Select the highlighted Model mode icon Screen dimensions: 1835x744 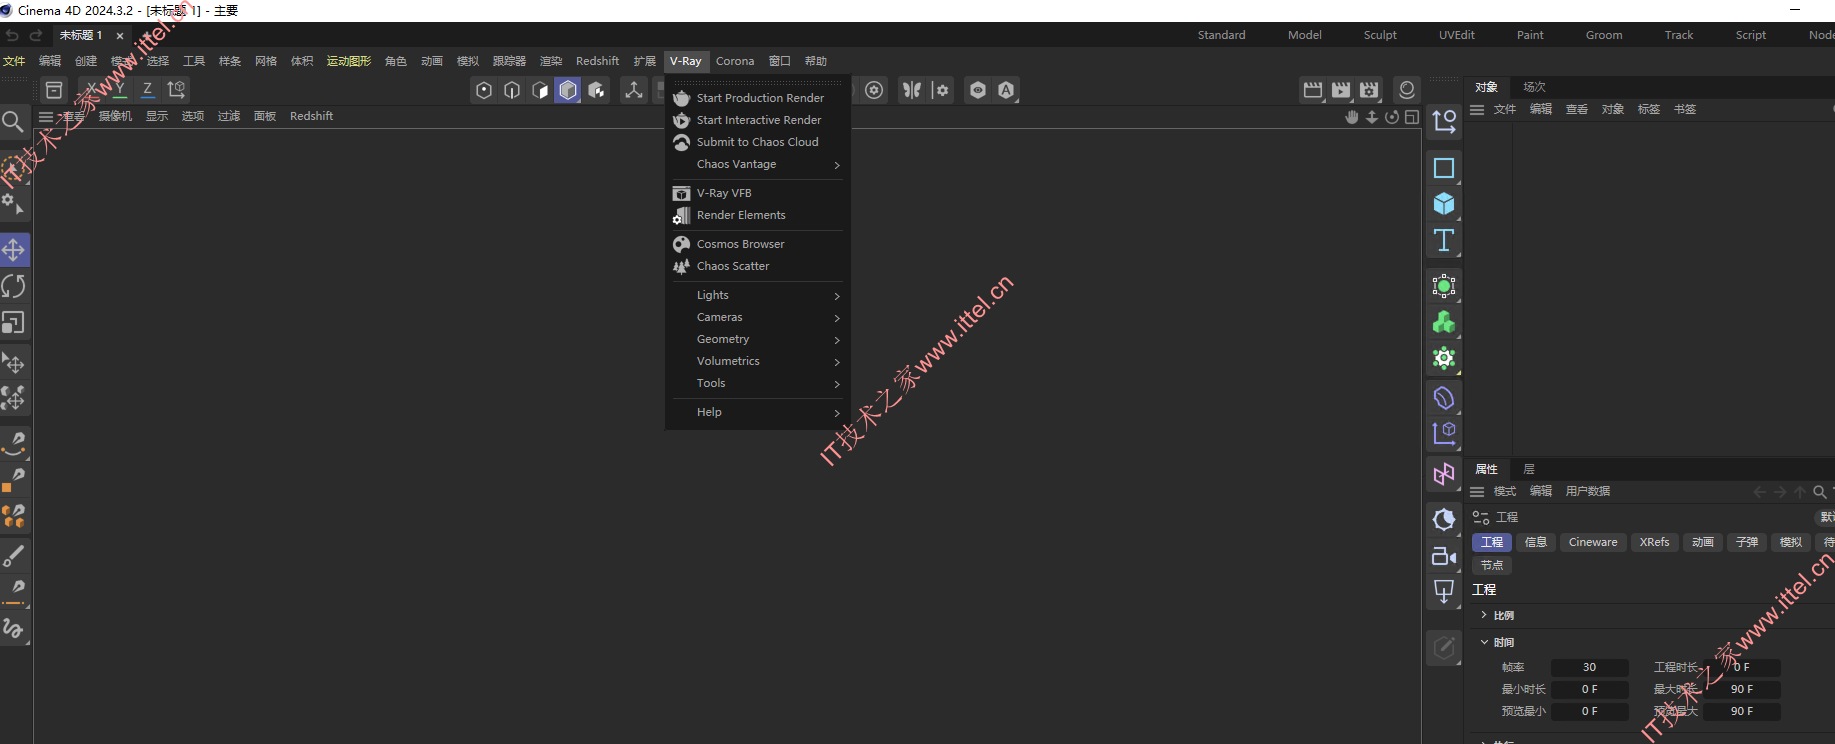tap(568, 90)
